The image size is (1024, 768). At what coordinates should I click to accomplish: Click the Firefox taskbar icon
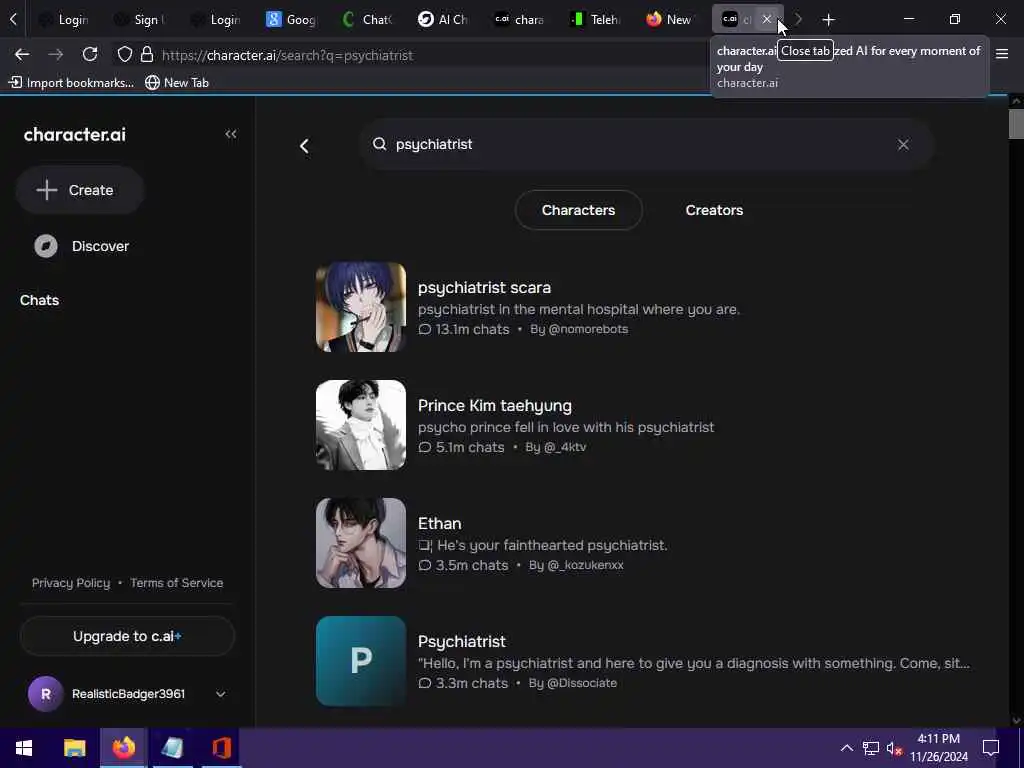pyautogui.click(x=123, y=748)
